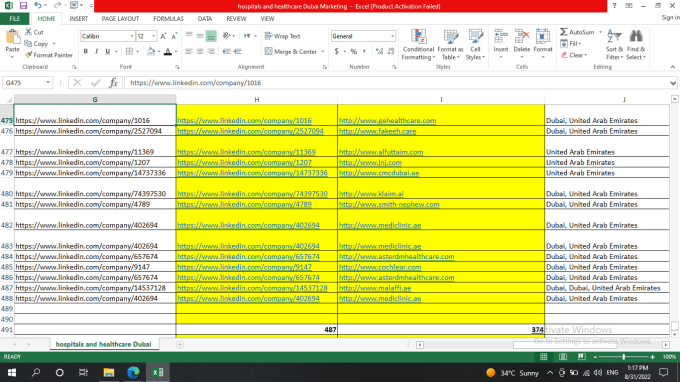Click the Undo arrow icon
This screenshot has width=680, height=382.
point(38,6)
